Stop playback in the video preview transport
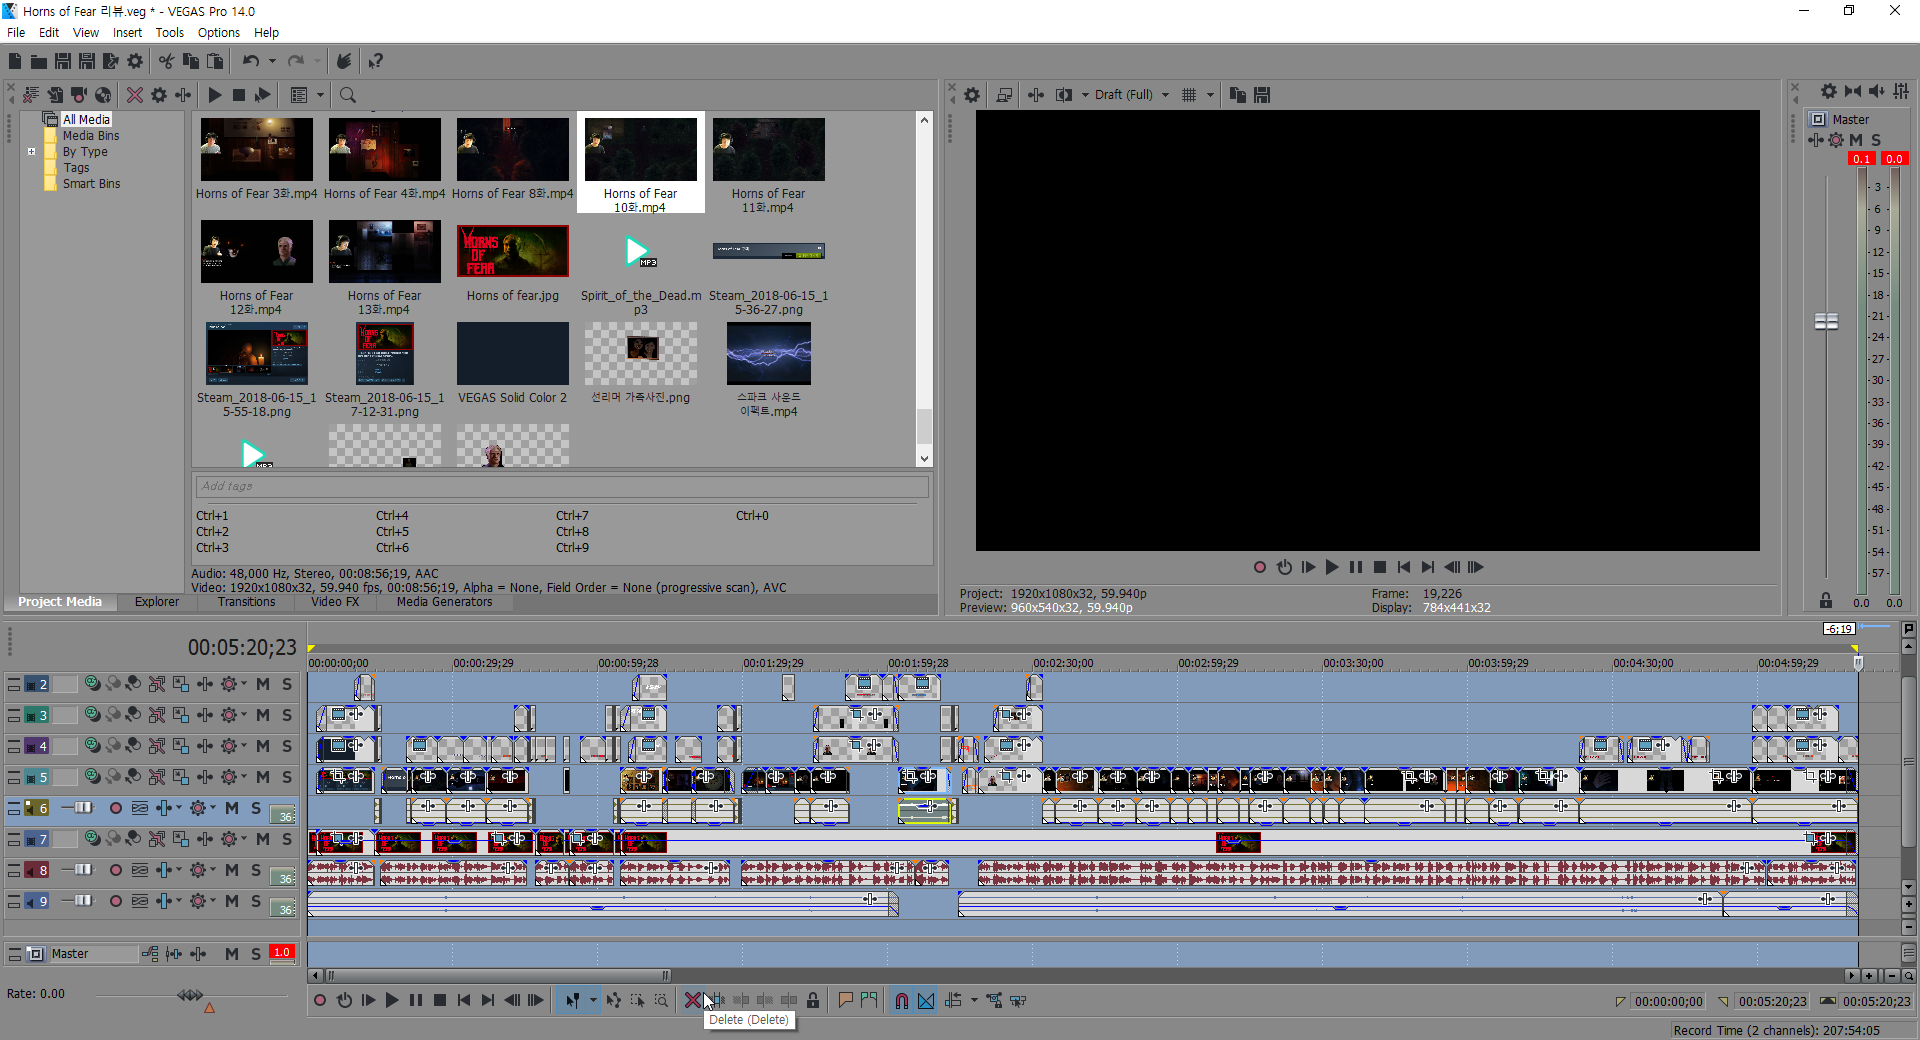Image resolution: width=1920 pixels, height=1040 pixels. [x=1380, y=567]
